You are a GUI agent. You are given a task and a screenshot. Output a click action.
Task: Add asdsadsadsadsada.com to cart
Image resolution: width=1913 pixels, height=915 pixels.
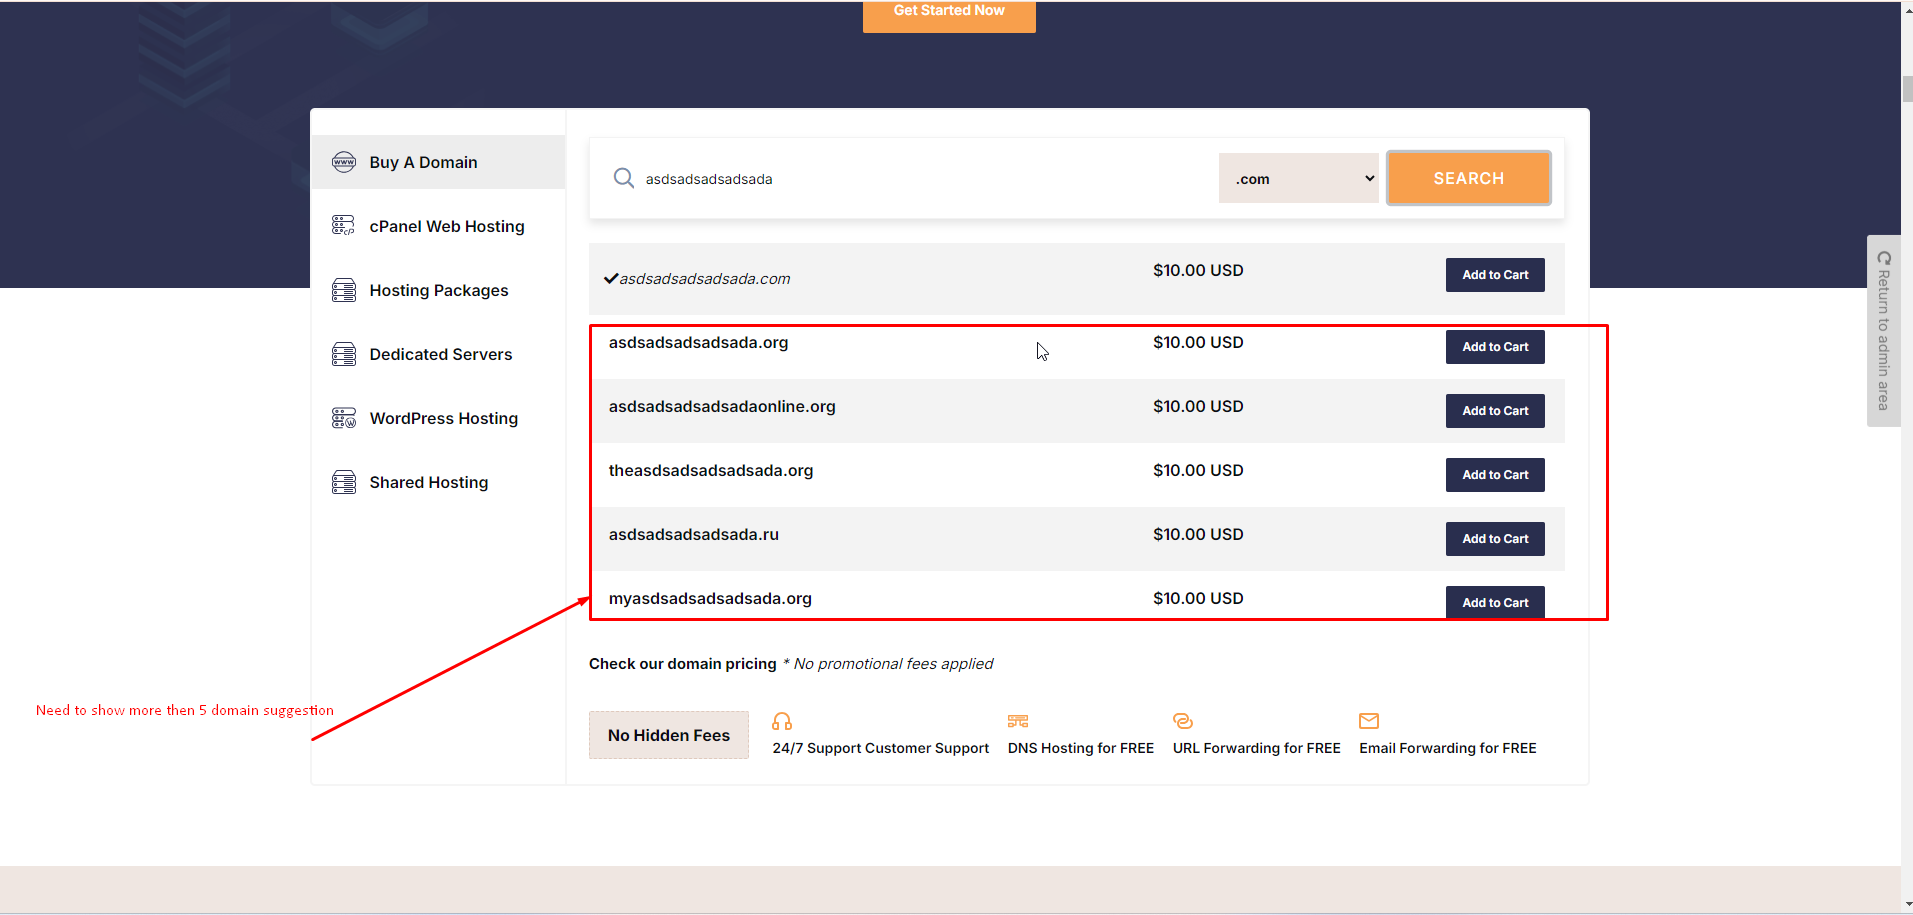[1494, 275]
